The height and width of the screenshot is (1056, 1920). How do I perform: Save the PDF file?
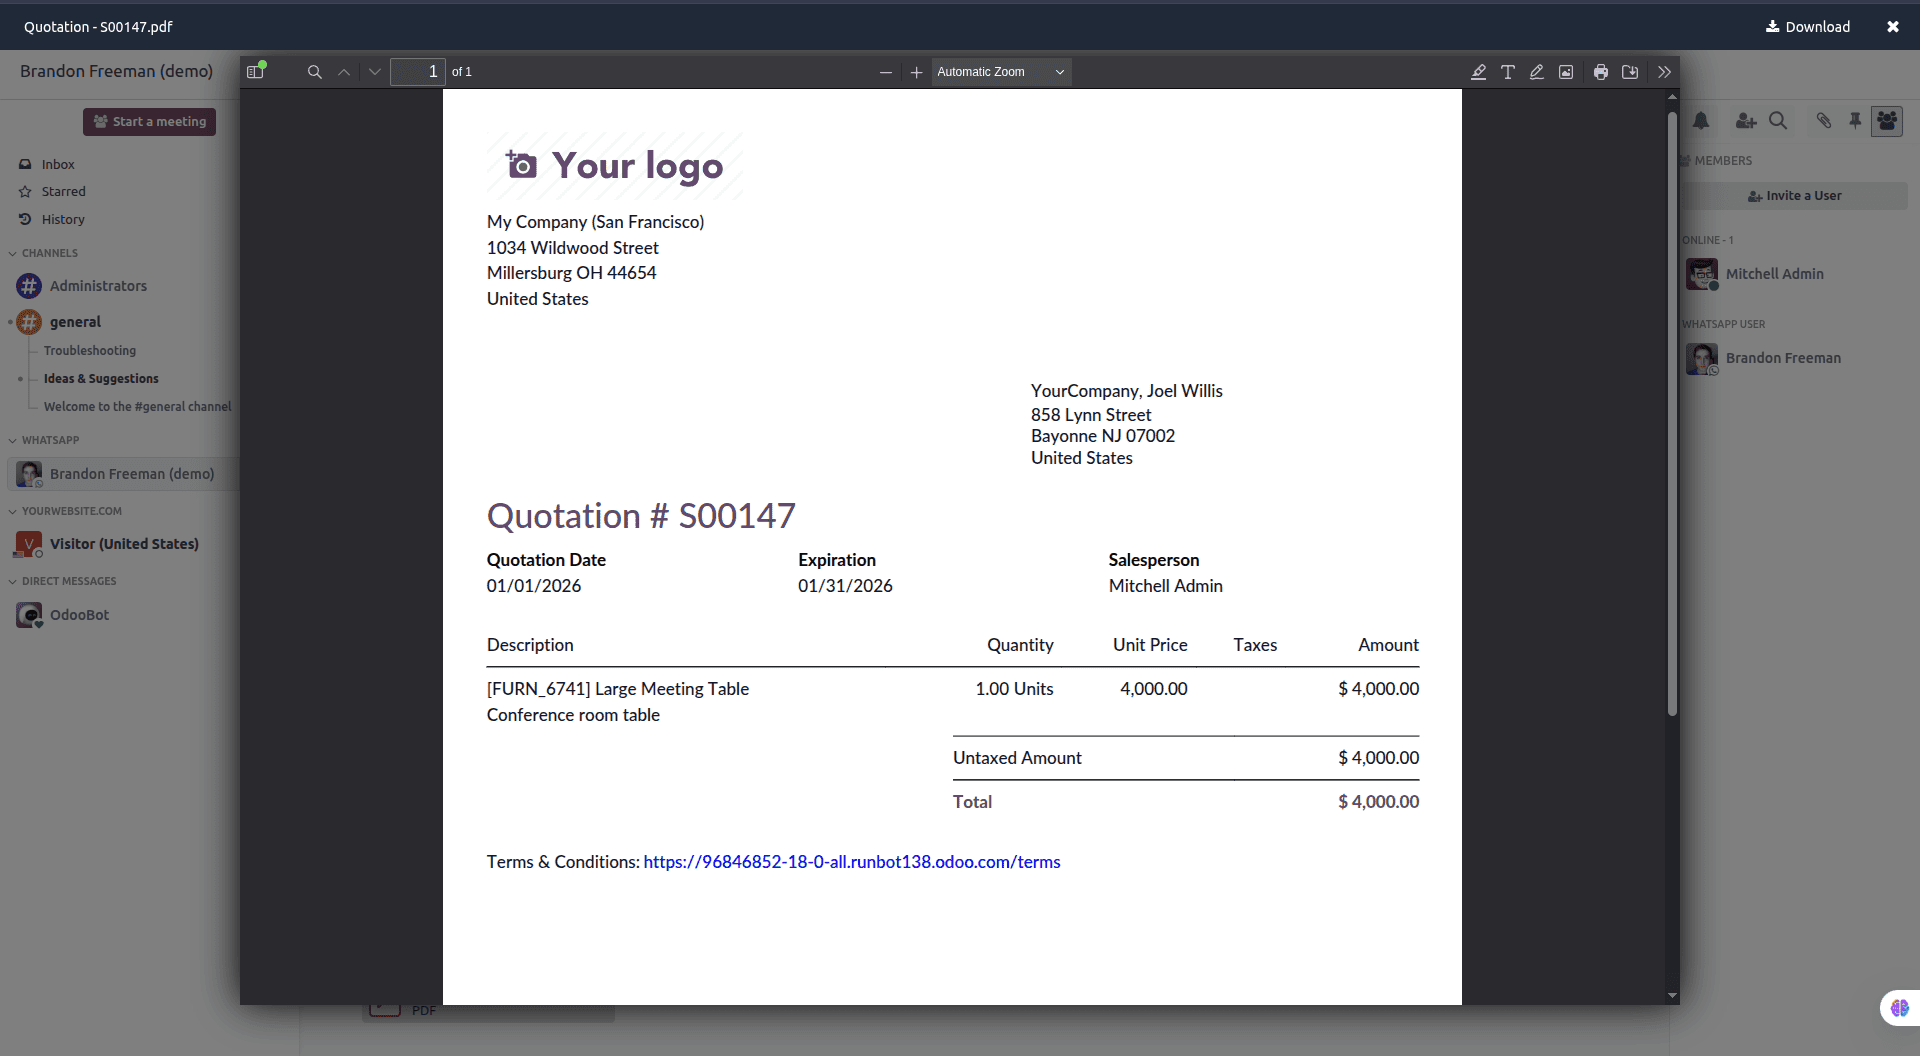[x=1630, y=71]
